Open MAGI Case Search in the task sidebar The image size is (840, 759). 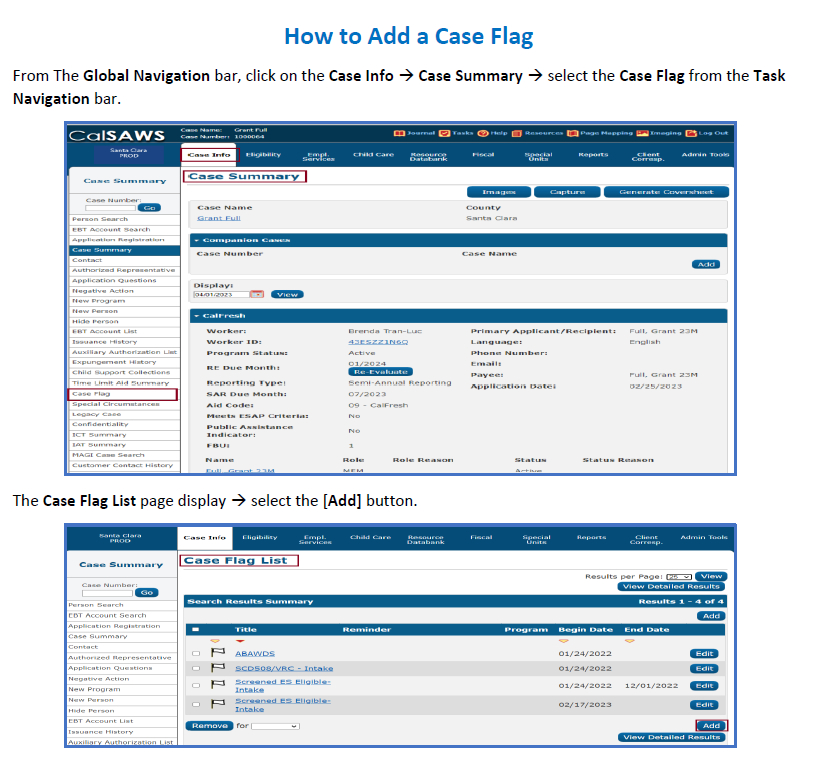point(124,455)
